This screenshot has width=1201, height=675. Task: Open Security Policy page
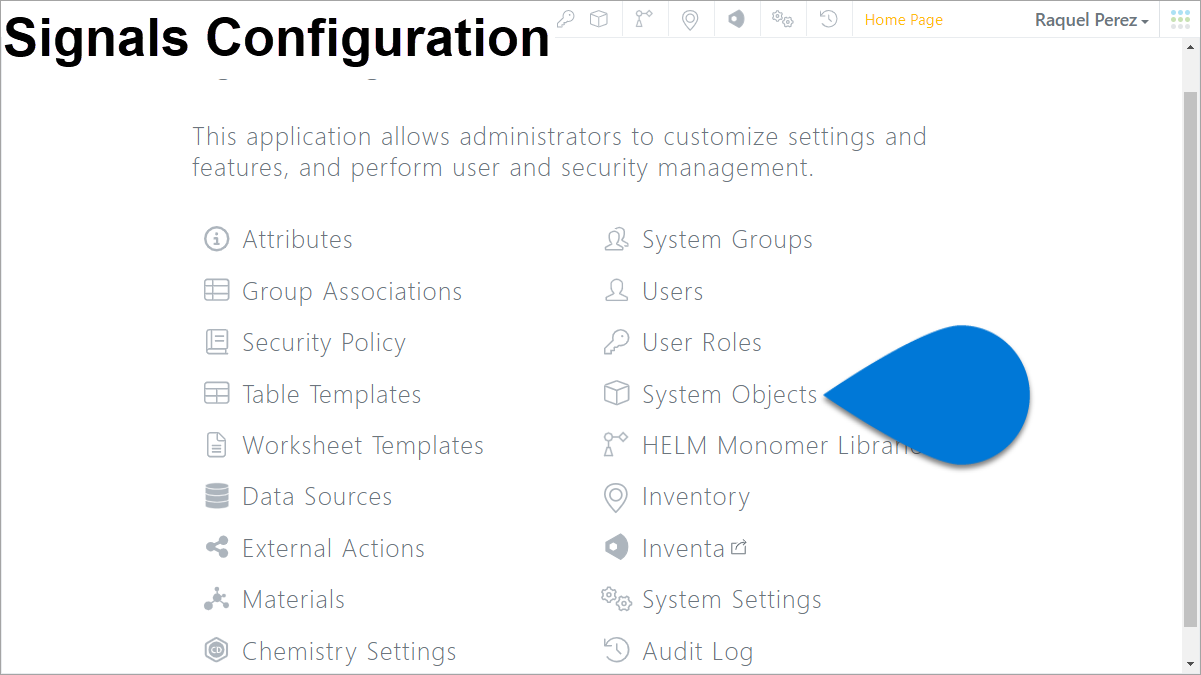pos(324,343)
